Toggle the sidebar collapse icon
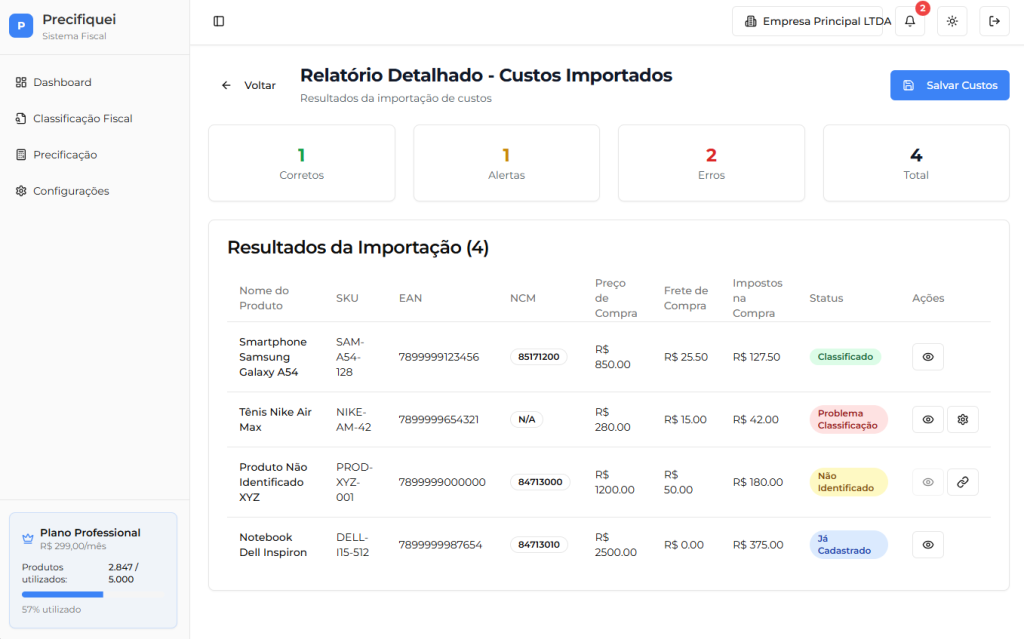 tap(219, 21)
